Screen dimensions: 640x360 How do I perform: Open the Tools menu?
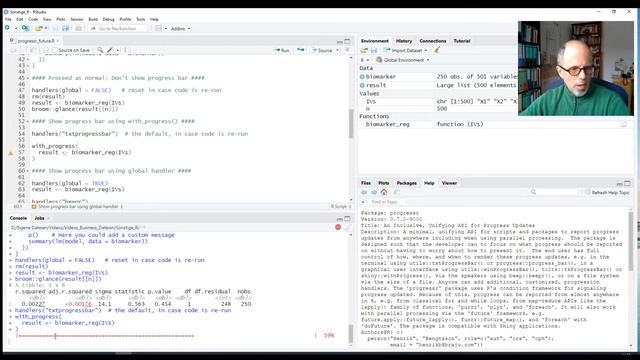pos(140,19)
